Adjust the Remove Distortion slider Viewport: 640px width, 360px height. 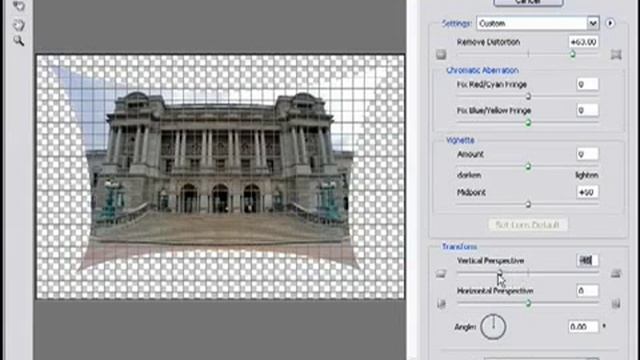(572, 54)
